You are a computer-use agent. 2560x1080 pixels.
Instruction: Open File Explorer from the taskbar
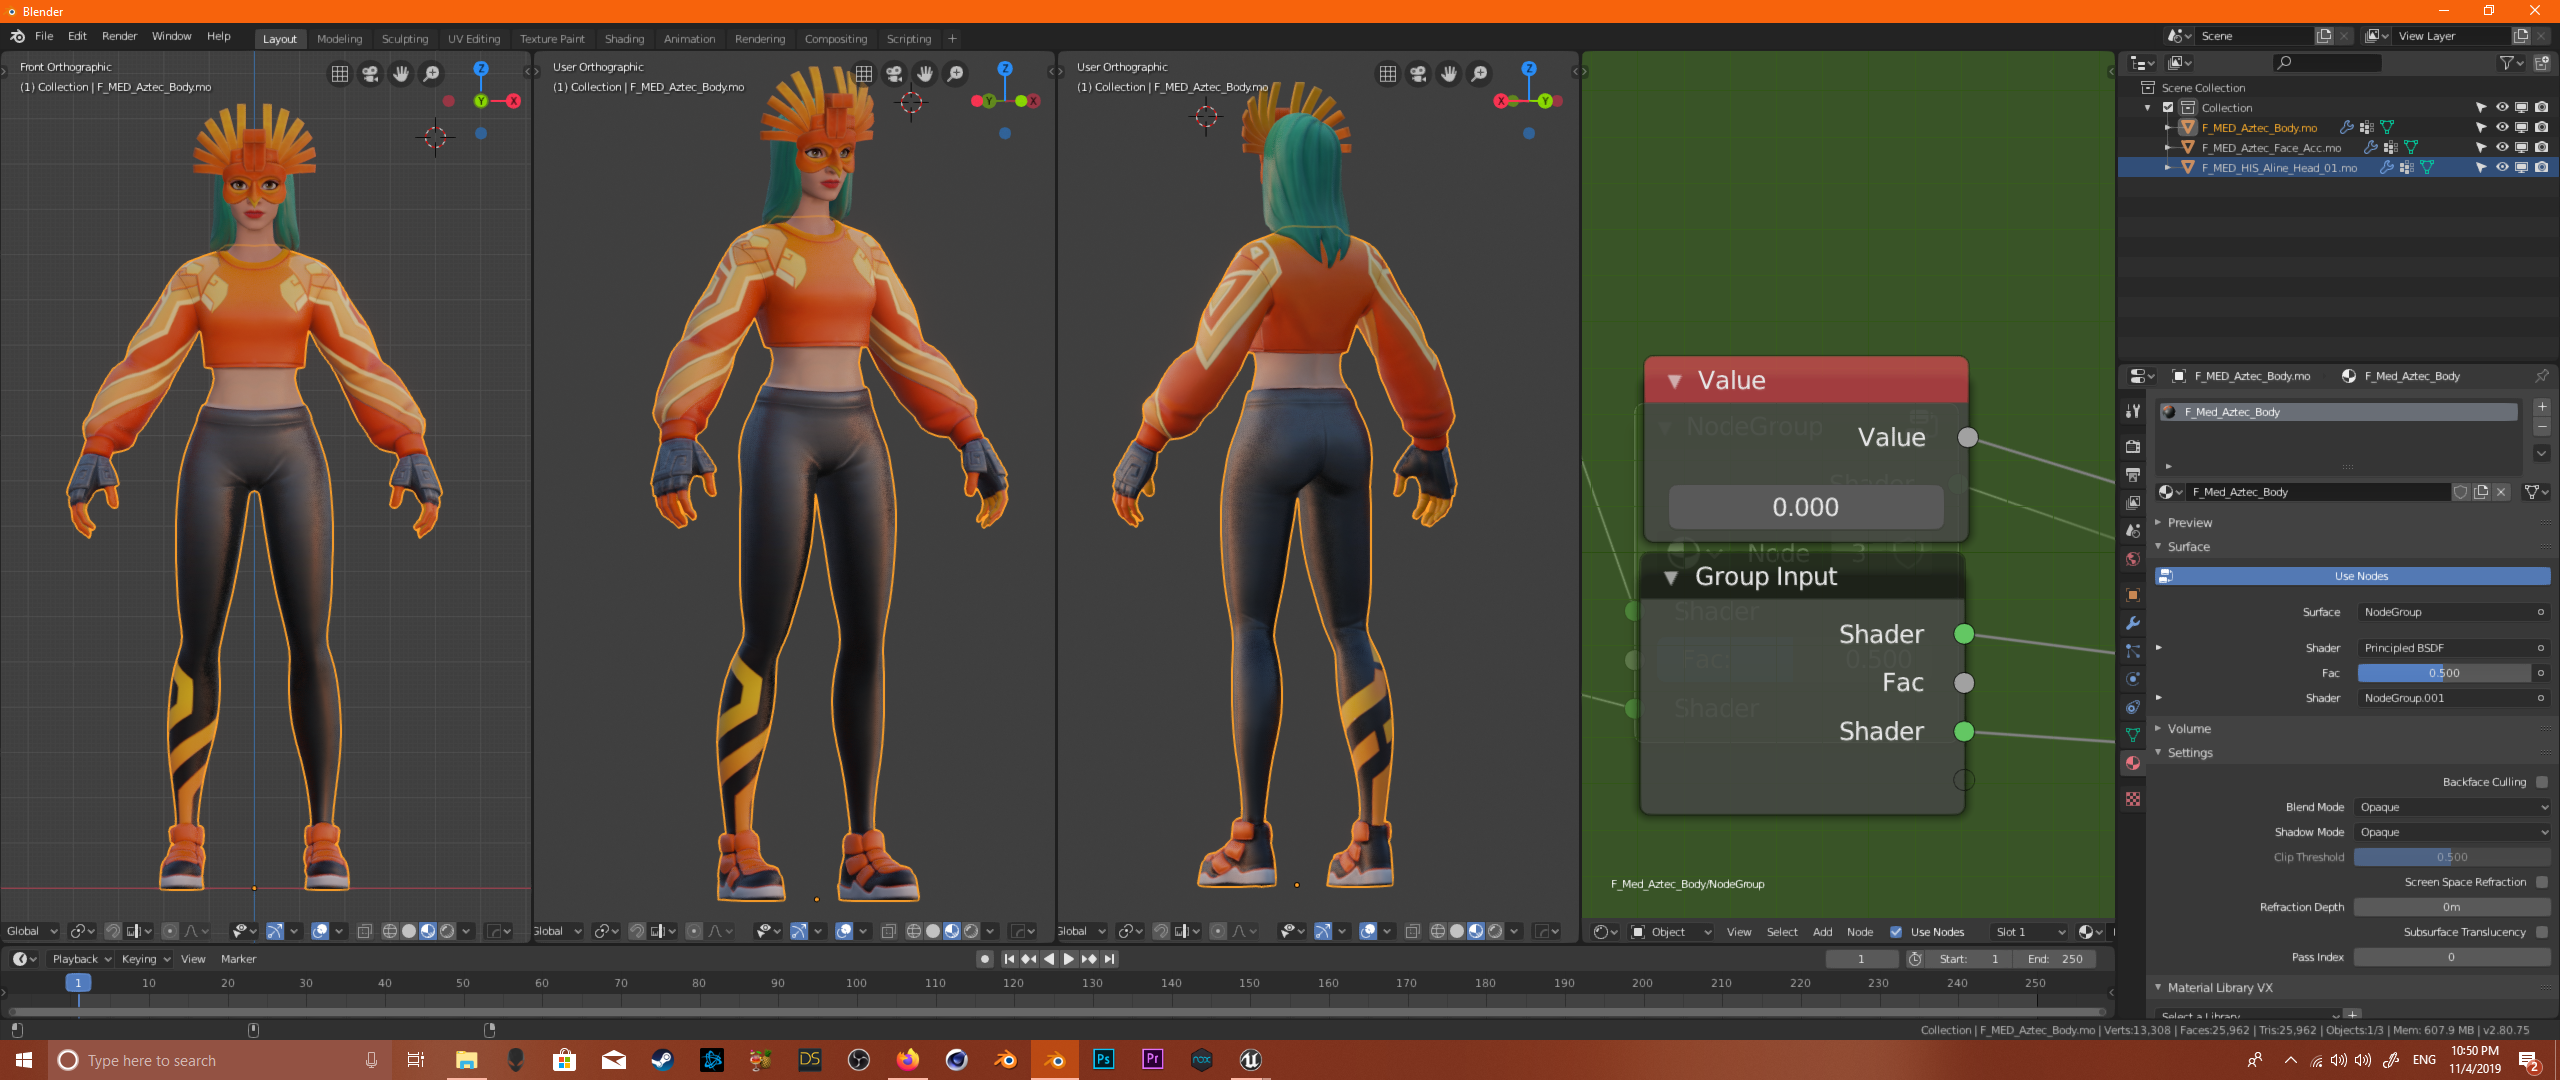(466, 1060)
